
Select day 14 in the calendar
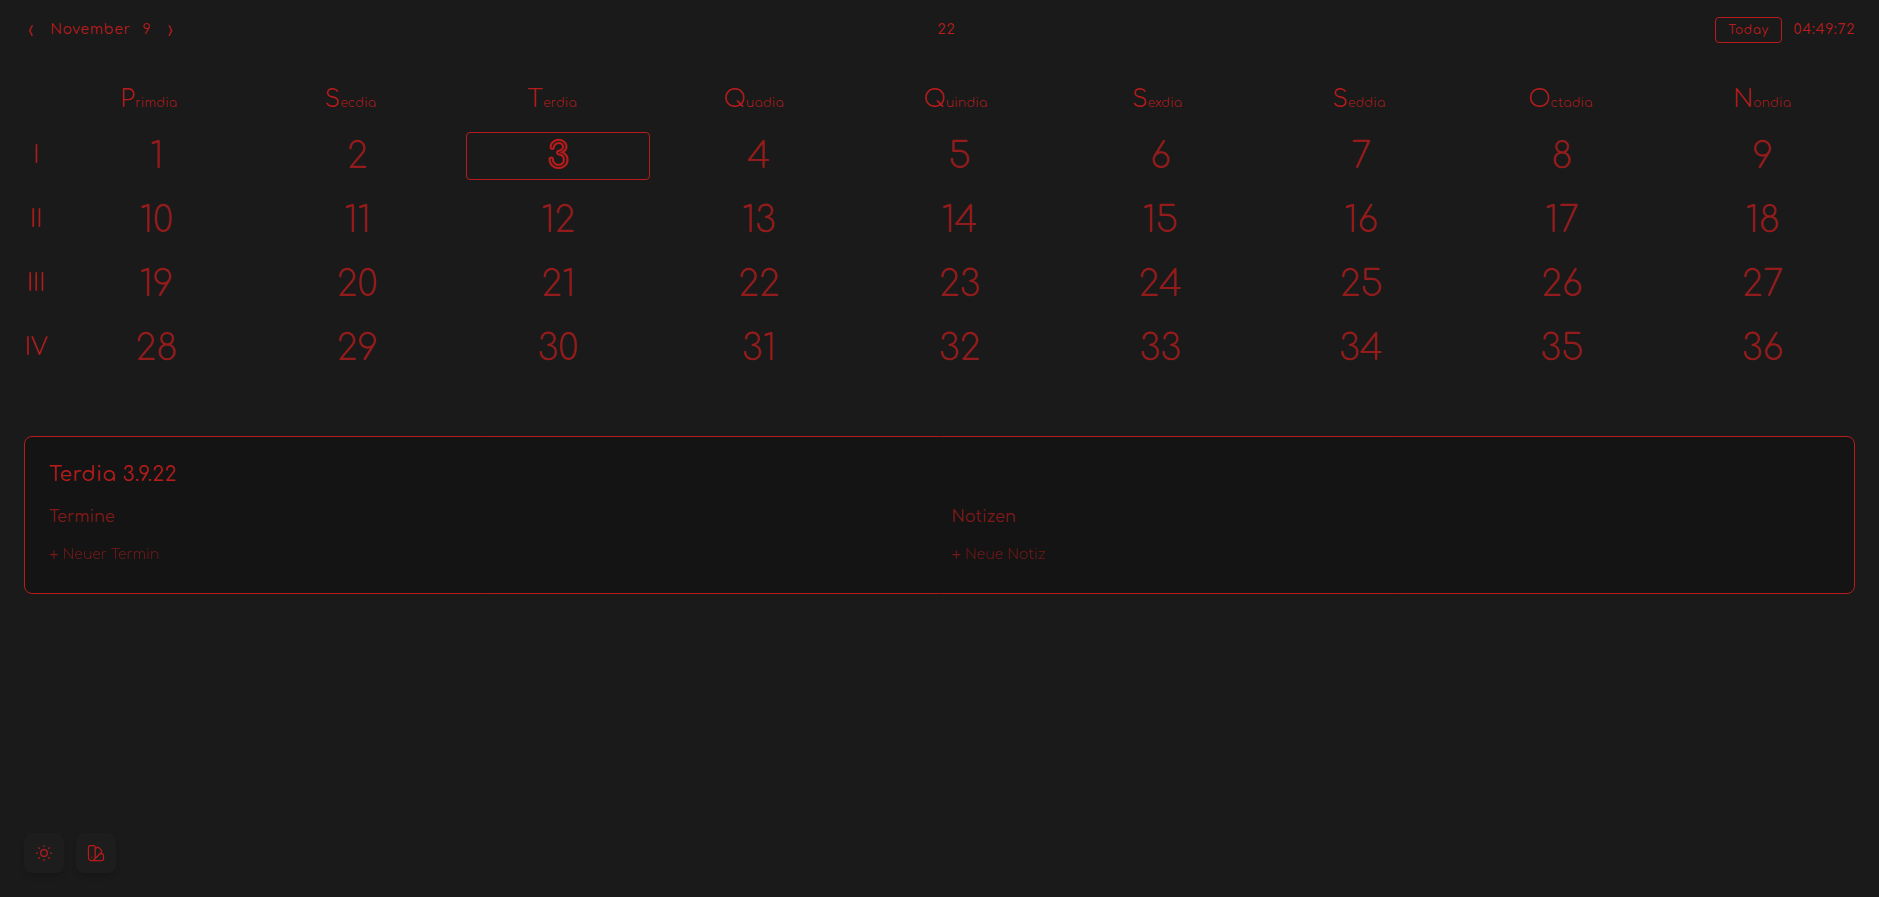(x=959, y=219)
